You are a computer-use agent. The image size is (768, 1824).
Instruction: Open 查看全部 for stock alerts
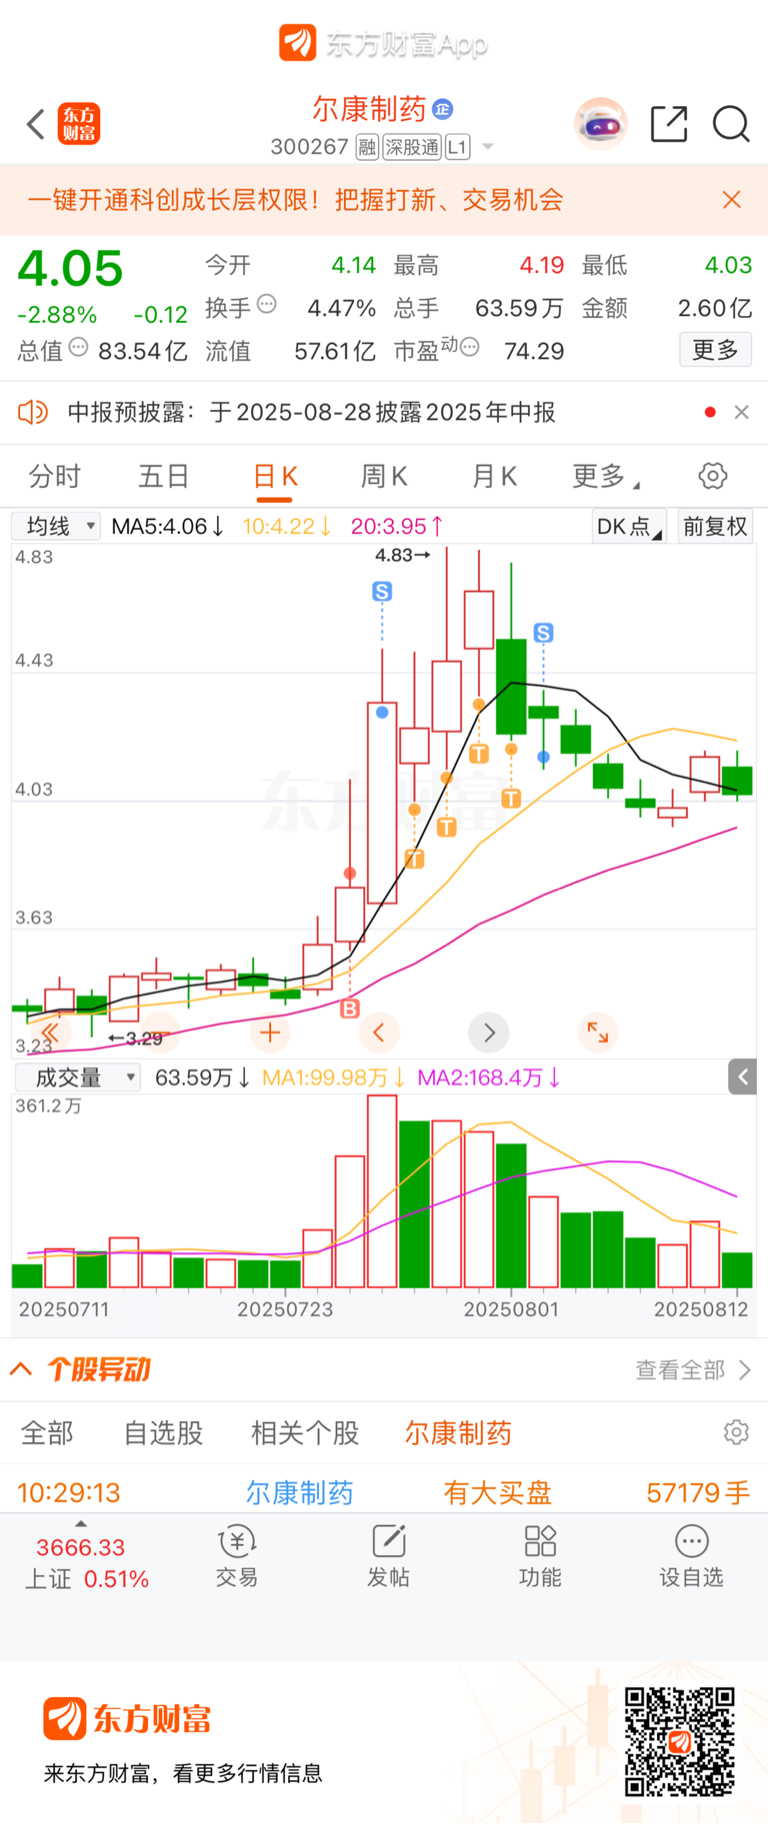[x=693, y=1370]
